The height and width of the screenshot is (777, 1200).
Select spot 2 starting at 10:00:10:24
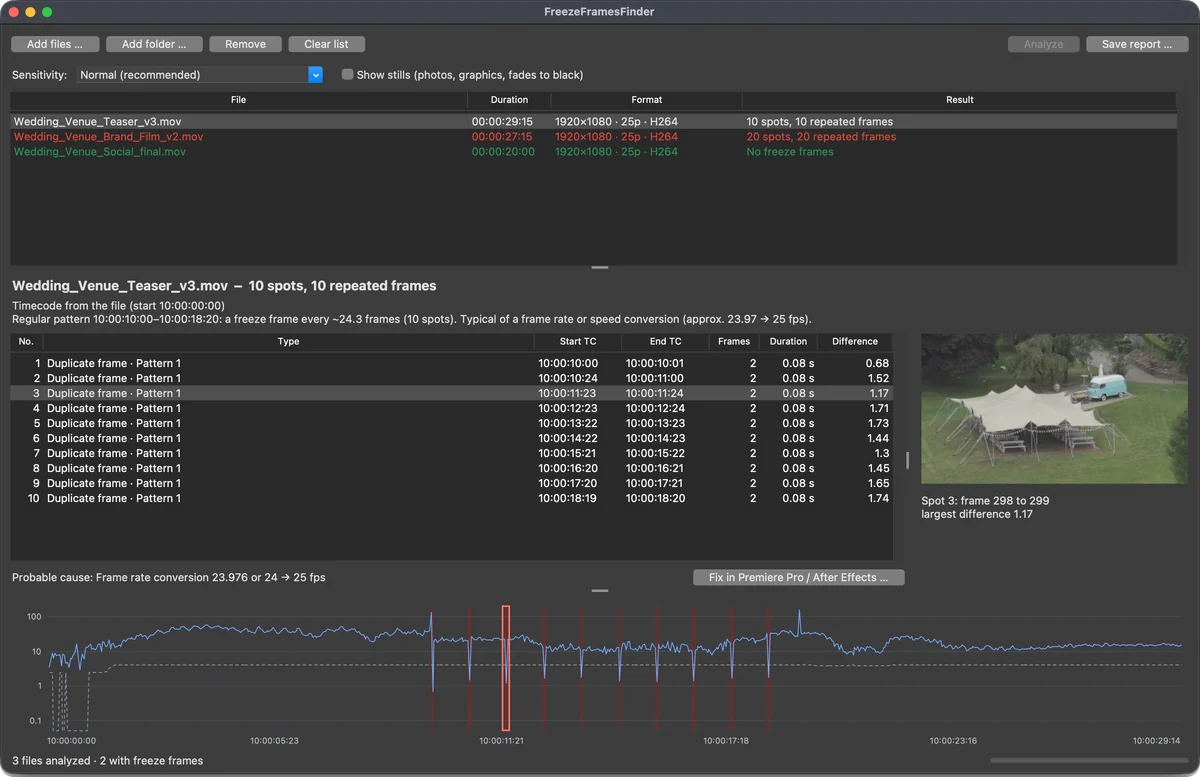pos(451,378)
